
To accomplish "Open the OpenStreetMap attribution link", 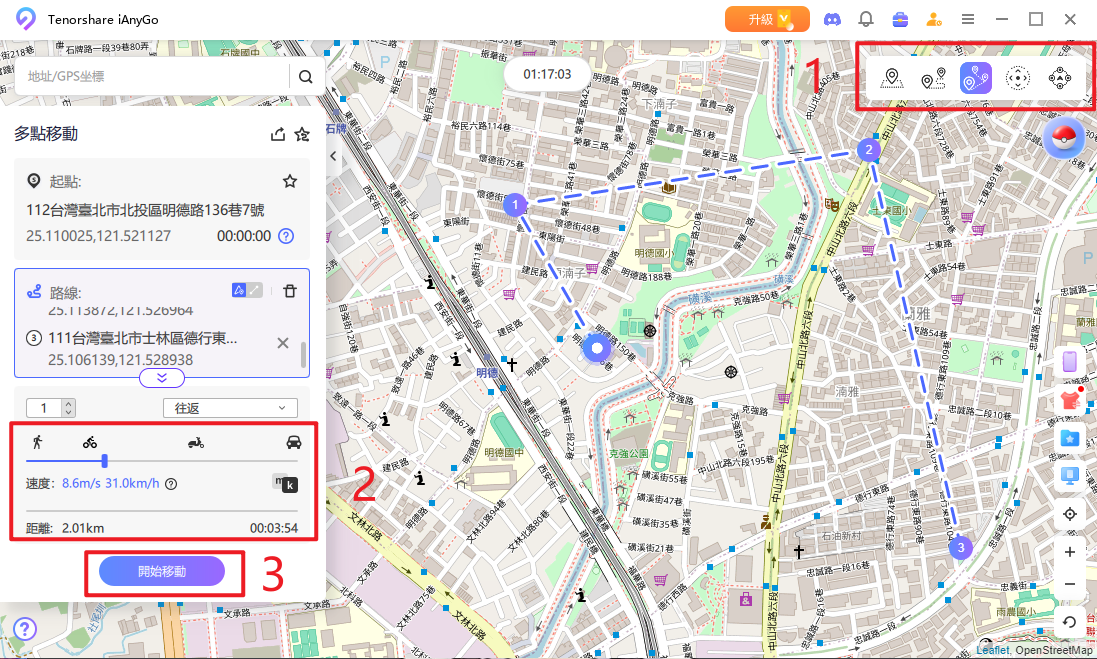I will 1054,651.
